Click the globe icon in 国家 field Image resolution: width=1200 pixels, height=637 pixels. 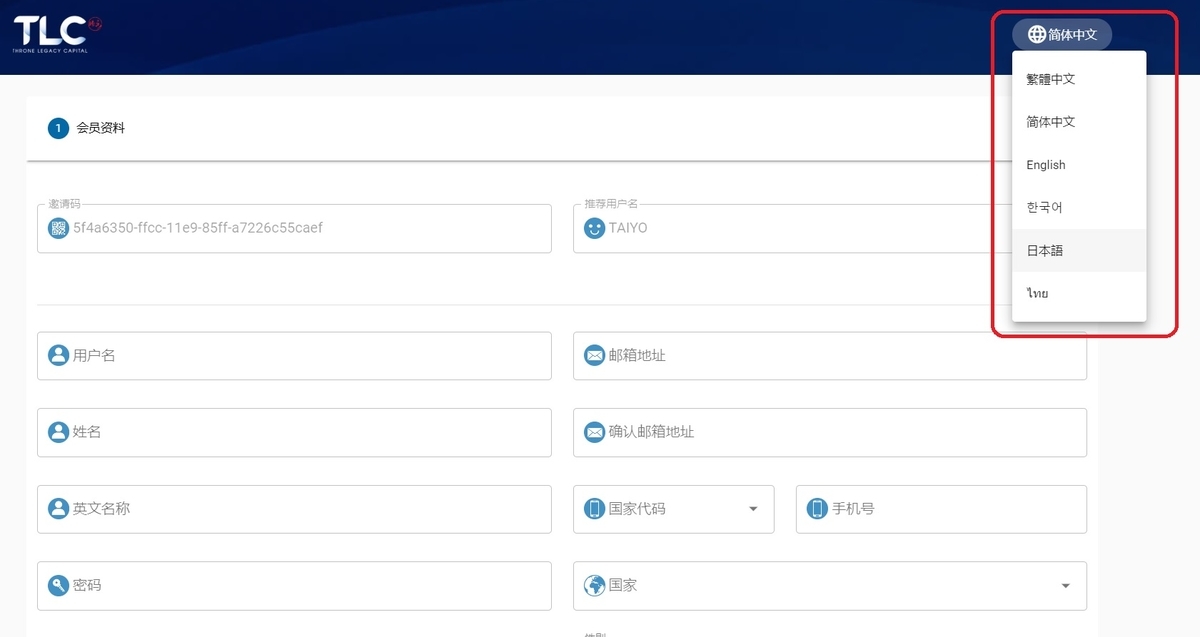(x=595, y=585)
